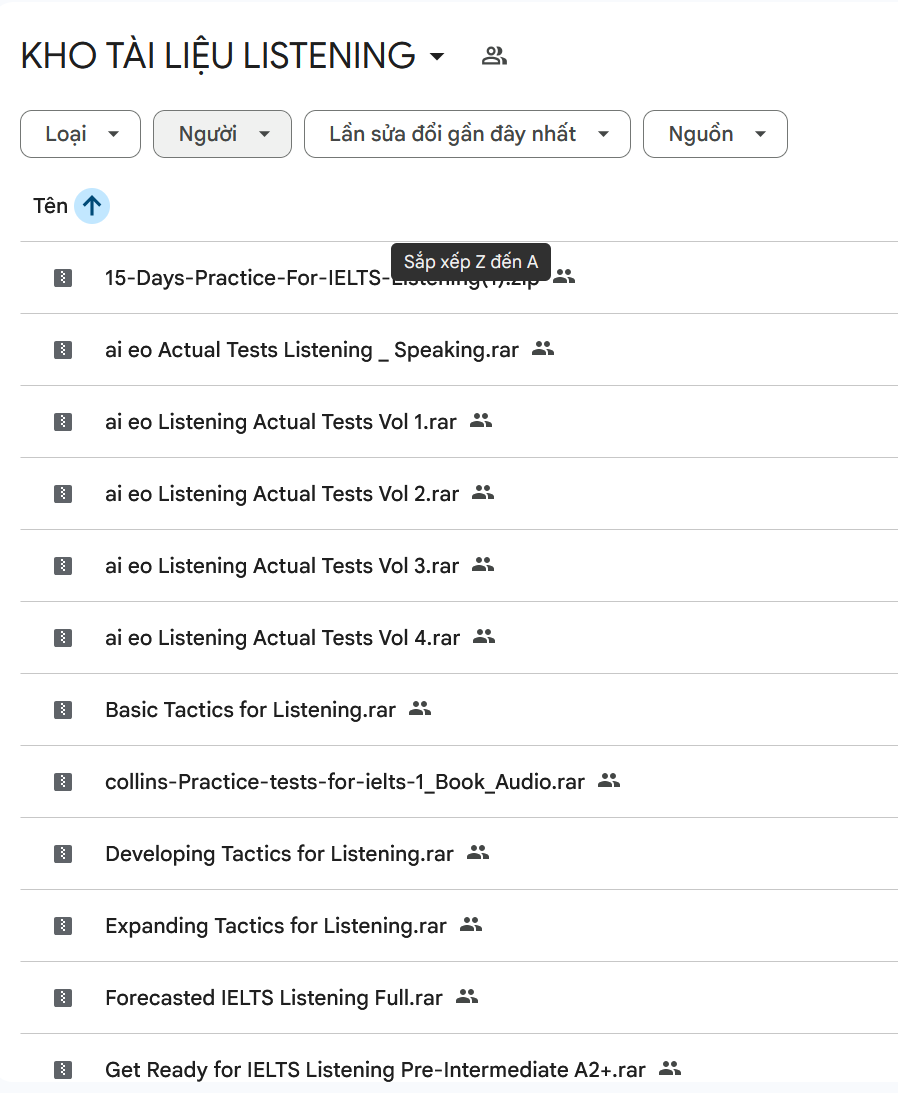Viewport: 898px width, 1093px height.
Task: Open the KHO TÀI LIỆU LISTENING folder dropdown
Action: [436, 56]
